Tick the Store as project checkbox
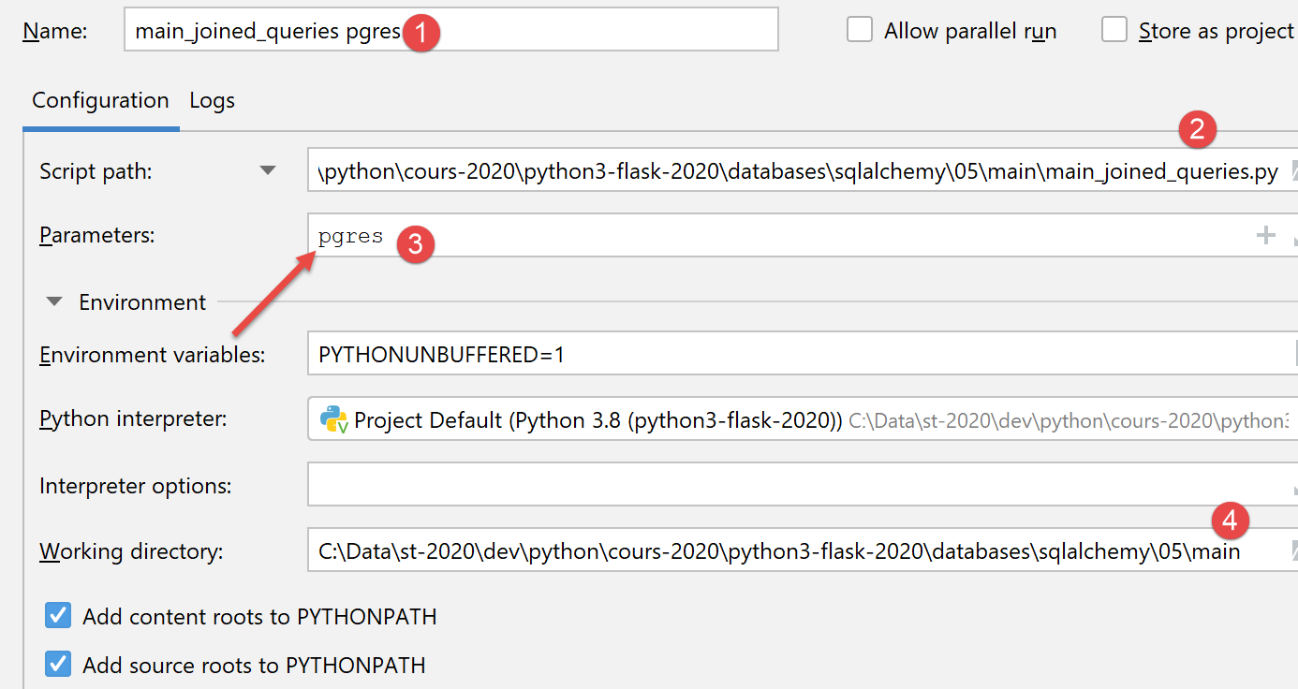1298x689 pixels. point(1114,30)
